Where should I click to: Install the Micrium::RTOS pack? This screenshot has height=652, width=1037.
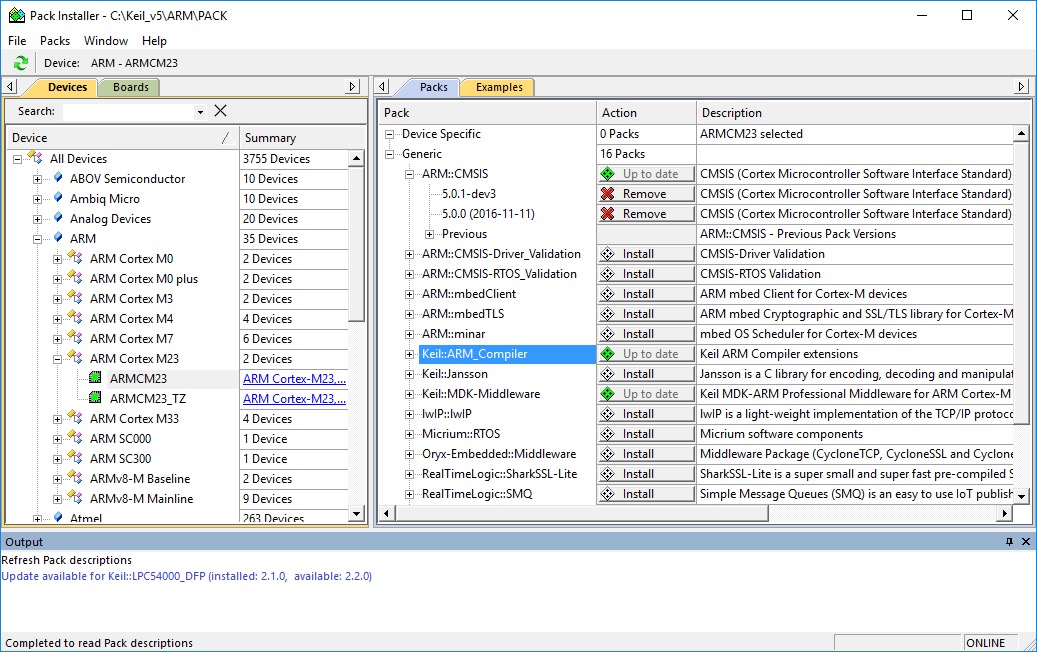pos(645,434)
